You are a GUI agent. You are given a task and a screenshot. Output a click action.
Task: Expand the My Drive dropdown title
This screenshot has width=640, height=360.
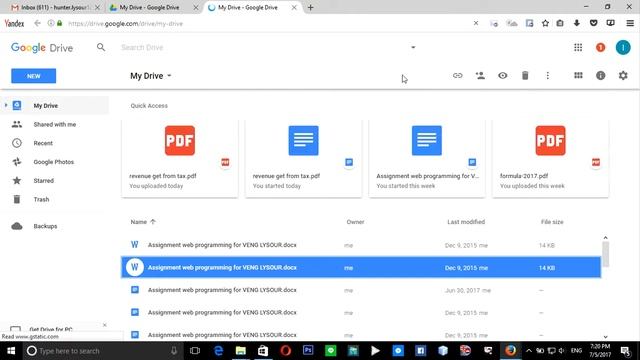pyautogui.click(x=151, y=76)
